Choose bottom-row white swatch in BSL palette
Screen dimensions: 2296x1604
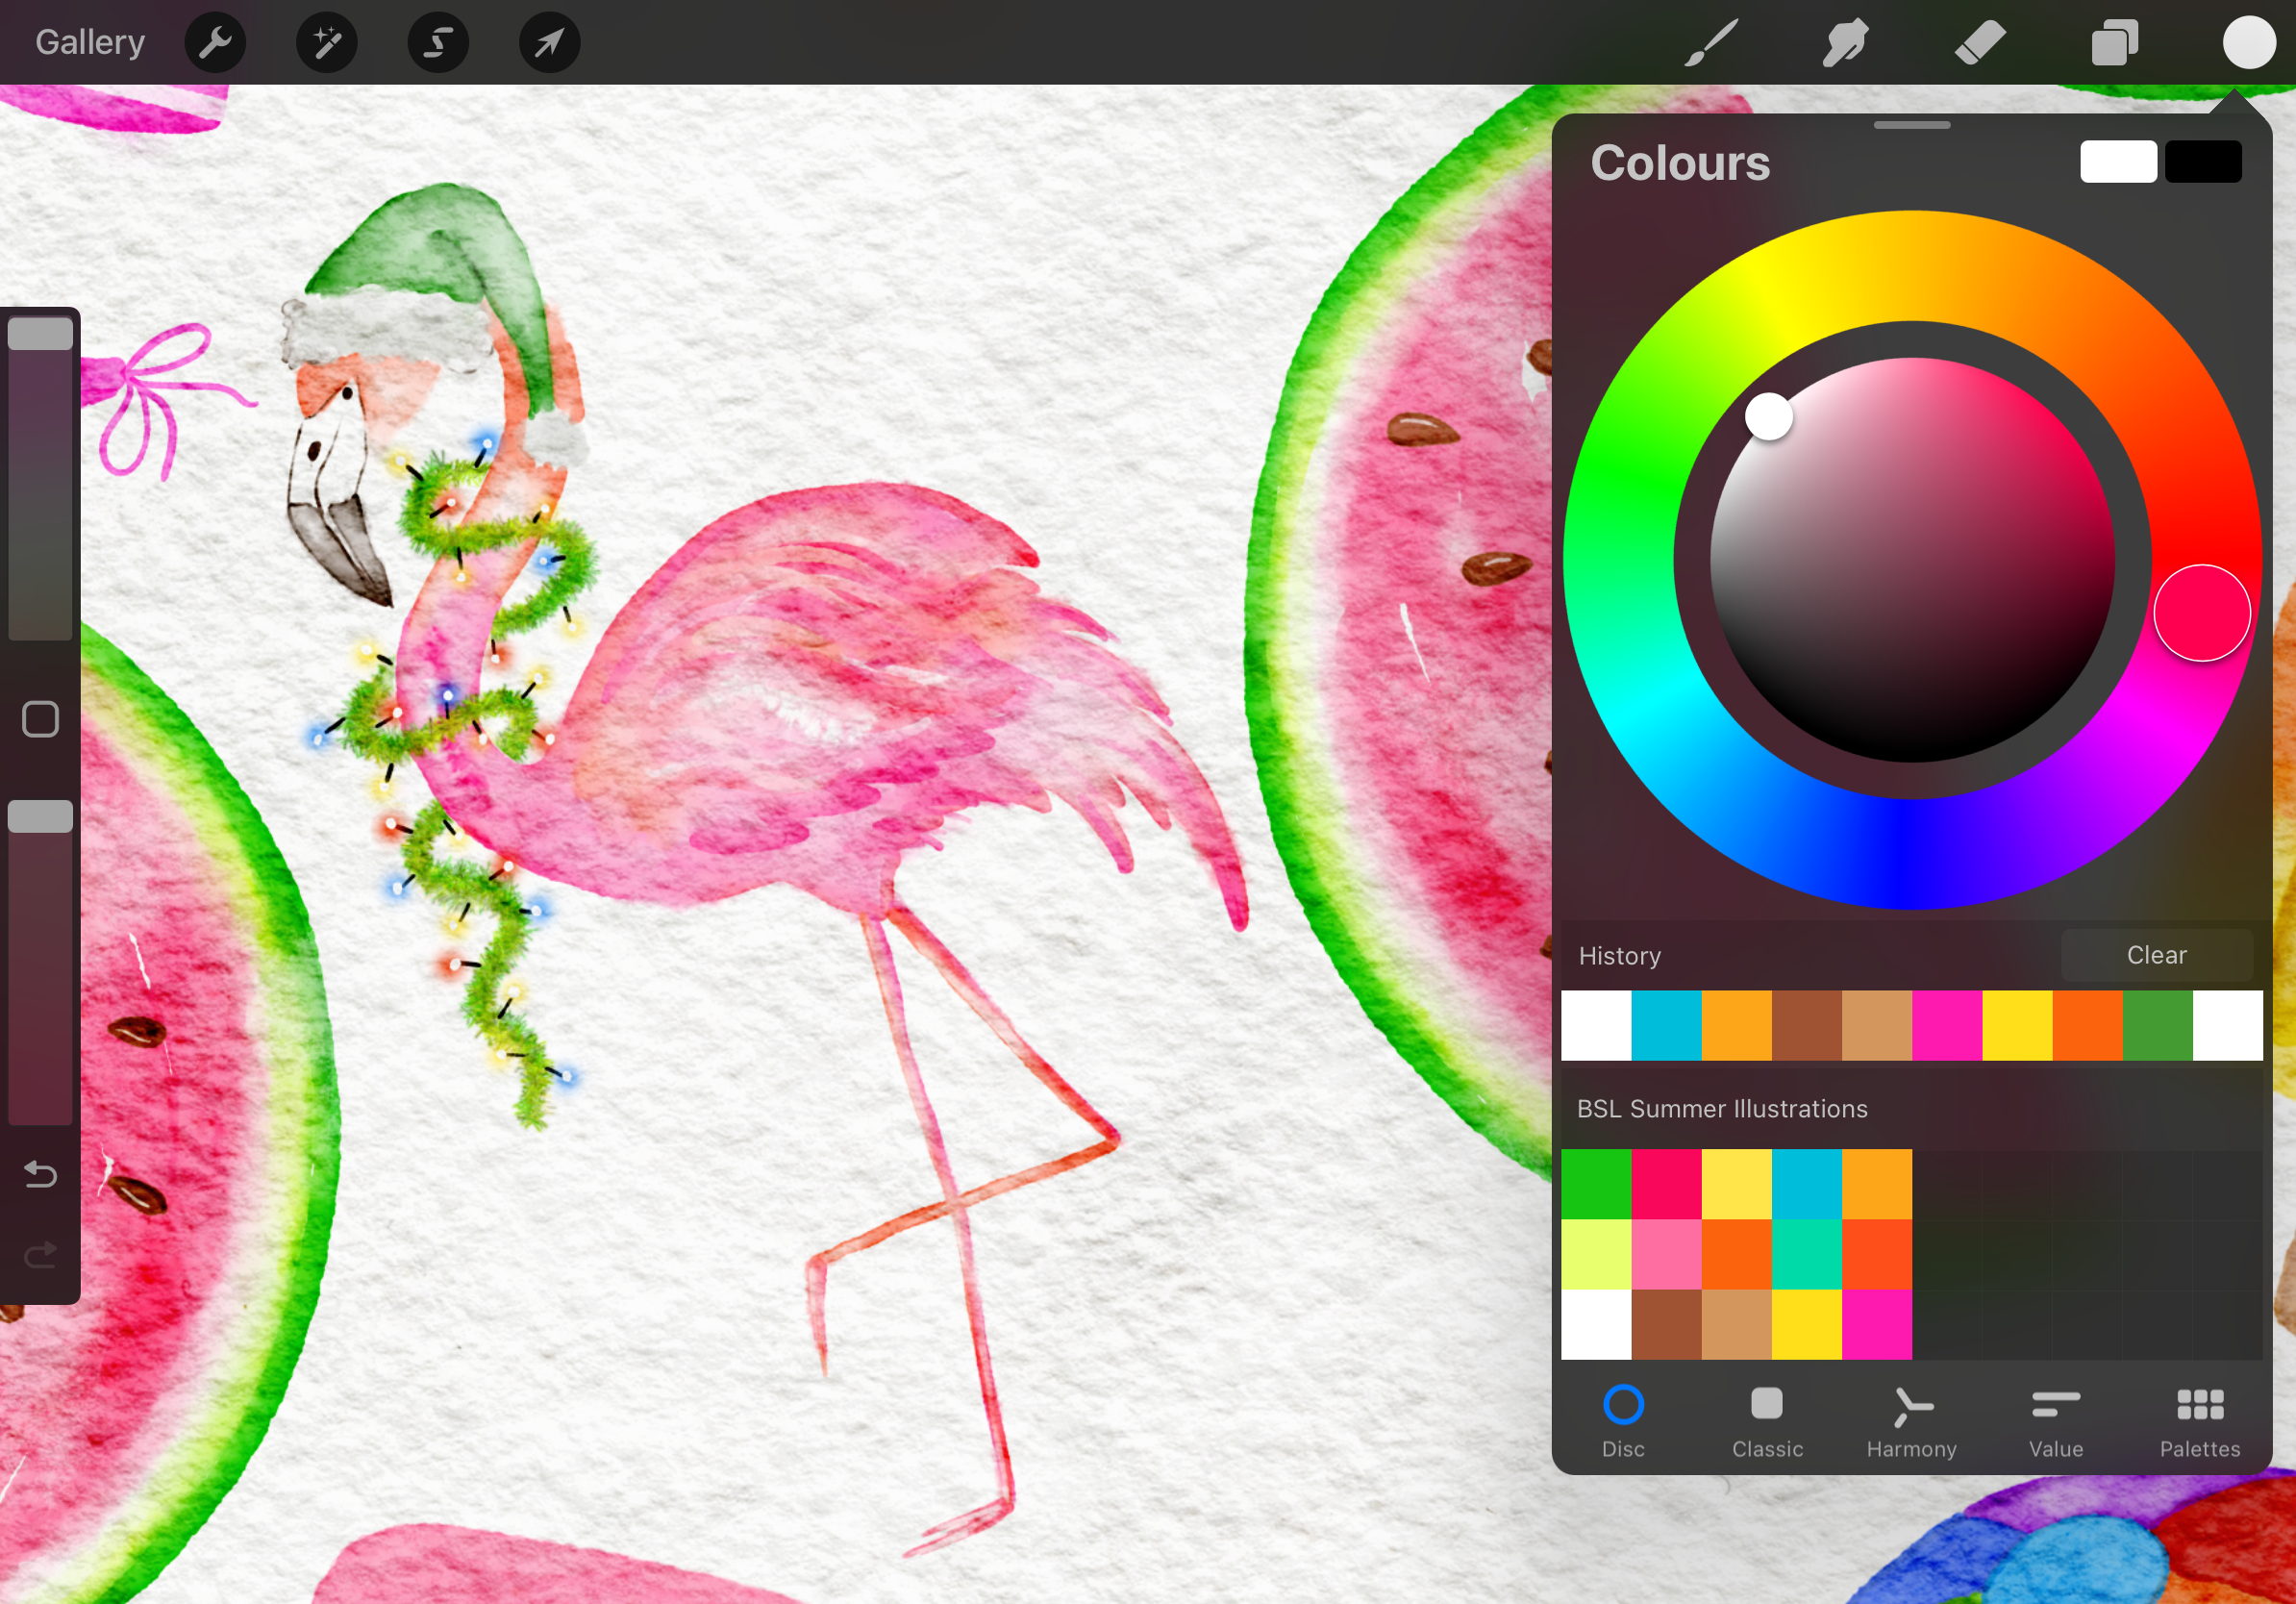(1596, 1324)
